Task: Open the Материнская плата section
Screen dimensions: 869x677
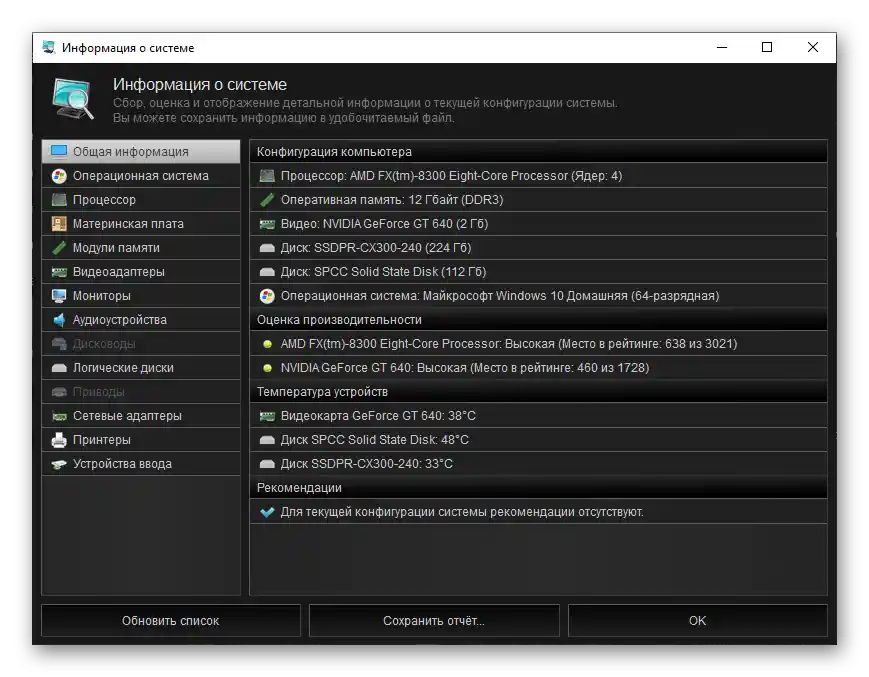Action: point(141,224)
